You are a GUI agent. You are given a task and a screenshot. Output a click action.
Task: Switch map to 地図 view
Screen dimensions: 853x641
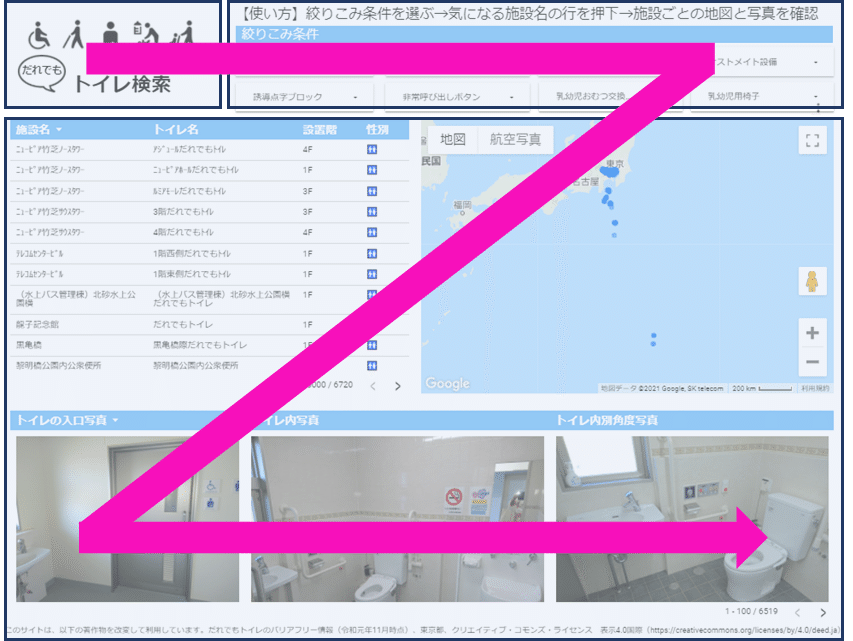coord(453,140)
